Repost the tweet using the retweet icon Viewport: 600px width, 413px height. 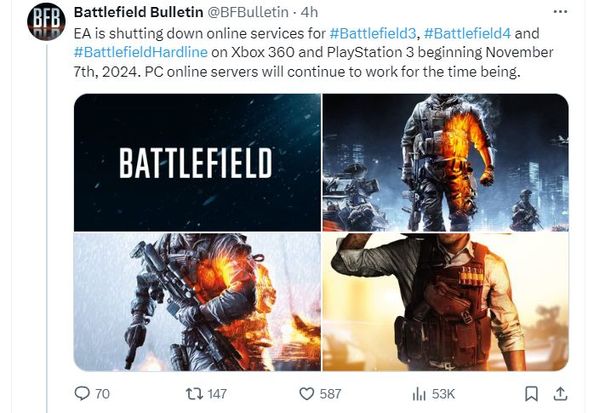pos(194,394)
